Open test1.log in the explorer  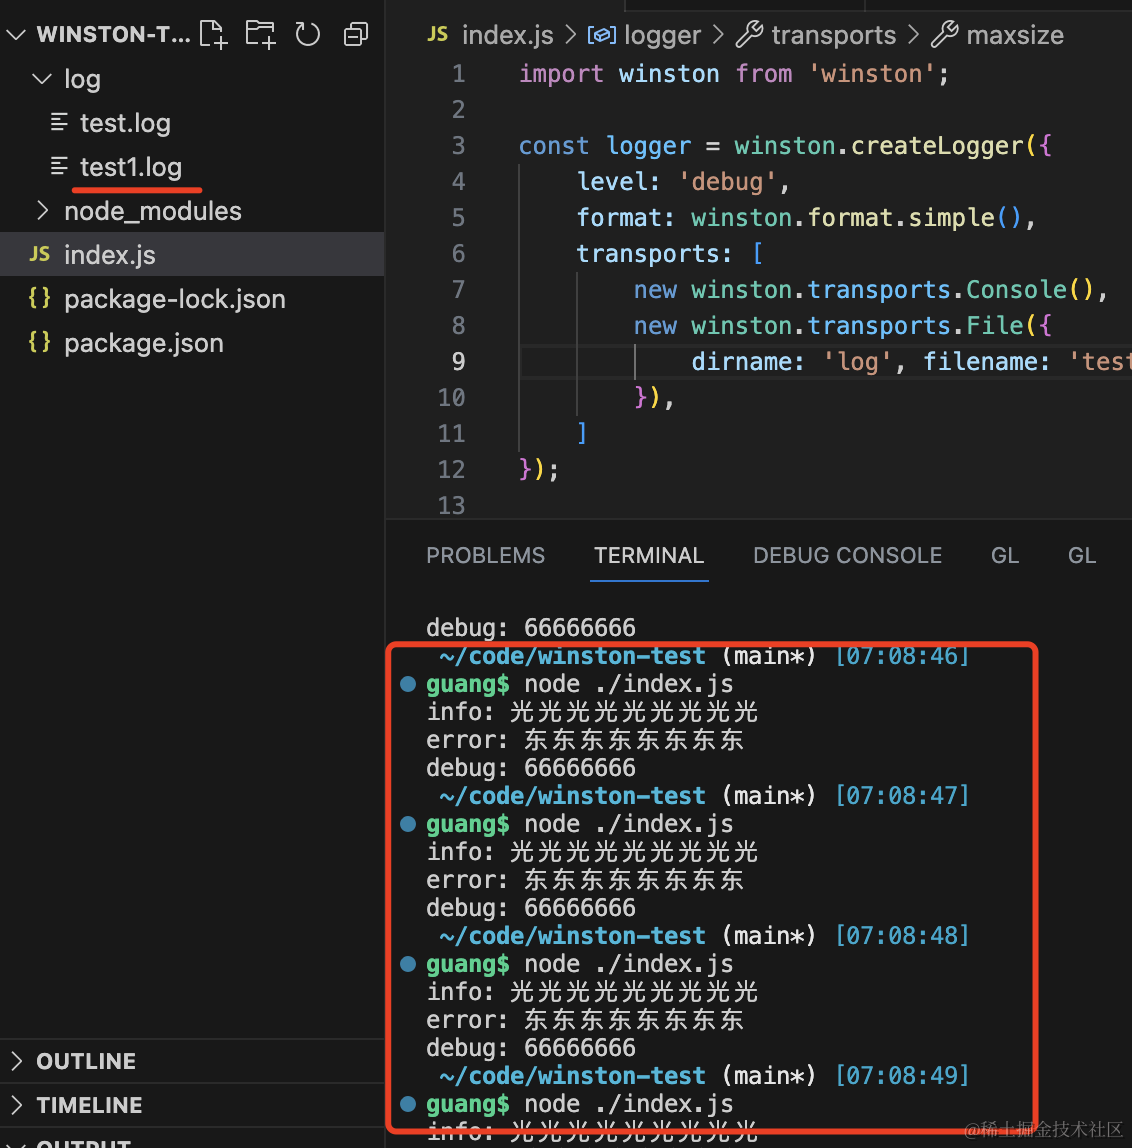tap(130, 167)
